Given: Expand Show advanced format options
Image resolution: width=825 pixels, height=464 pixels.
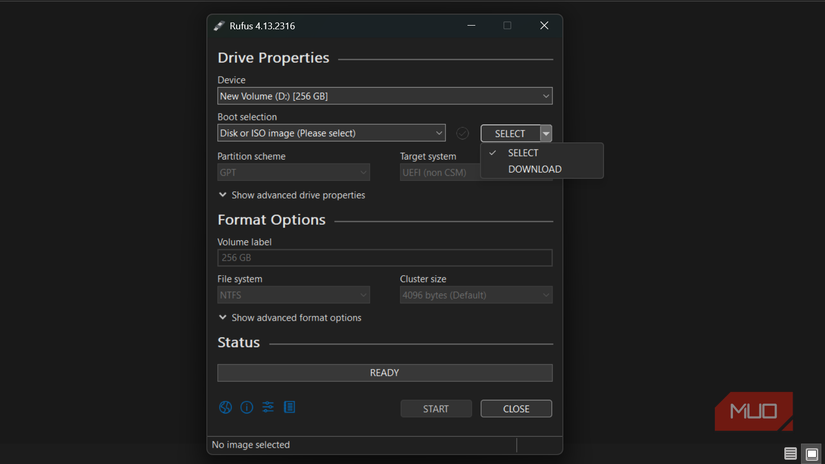Looking at the screenshot, I should tap(290, 318).
